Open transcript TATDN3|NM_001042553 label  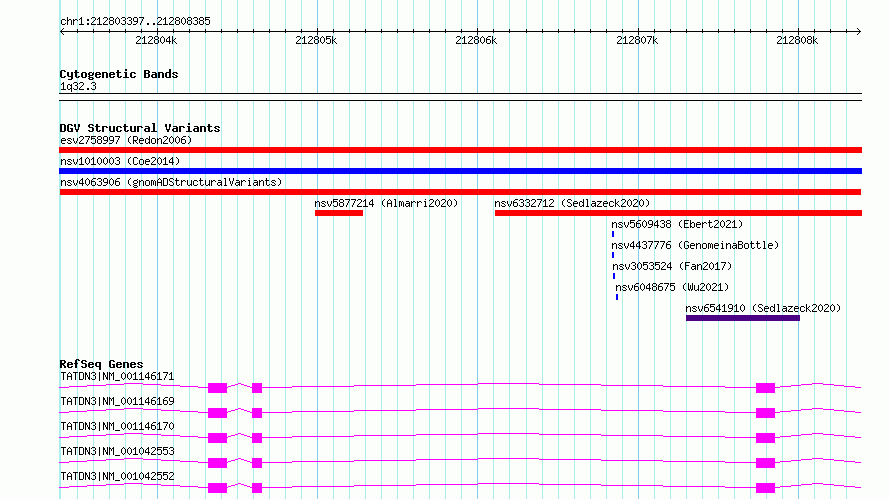[x=117, y=451]
